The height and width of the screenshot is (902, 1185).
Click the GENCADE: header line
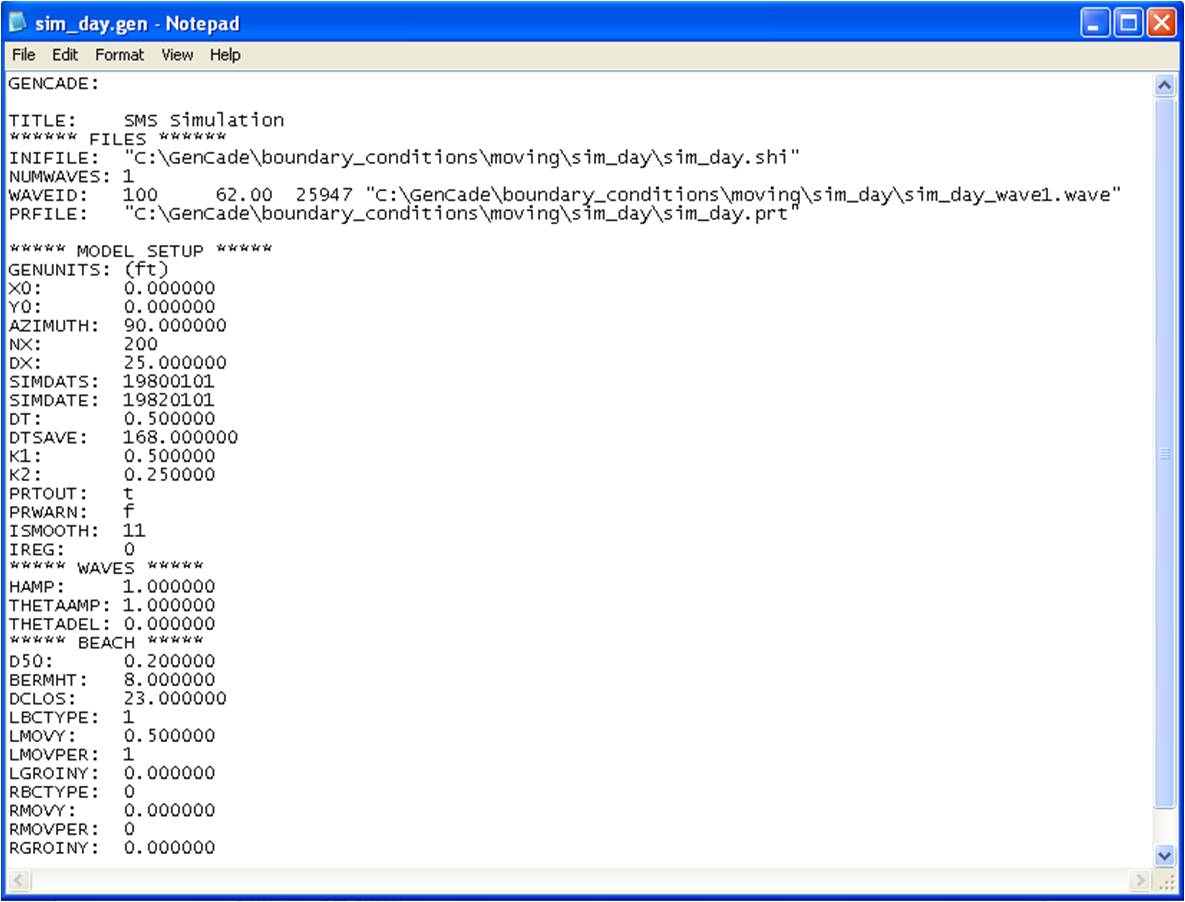click(x=54, y=84)
